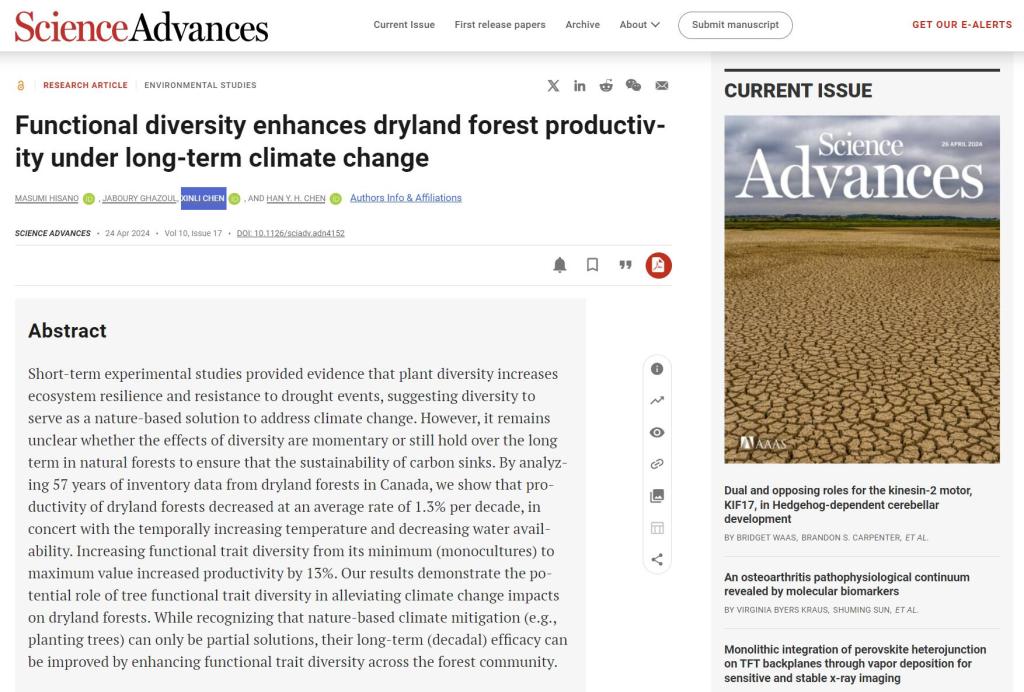This screenshot has width=1024, height=692.
Task: Click the quotation marks cite icon
Action: [625, 265]
